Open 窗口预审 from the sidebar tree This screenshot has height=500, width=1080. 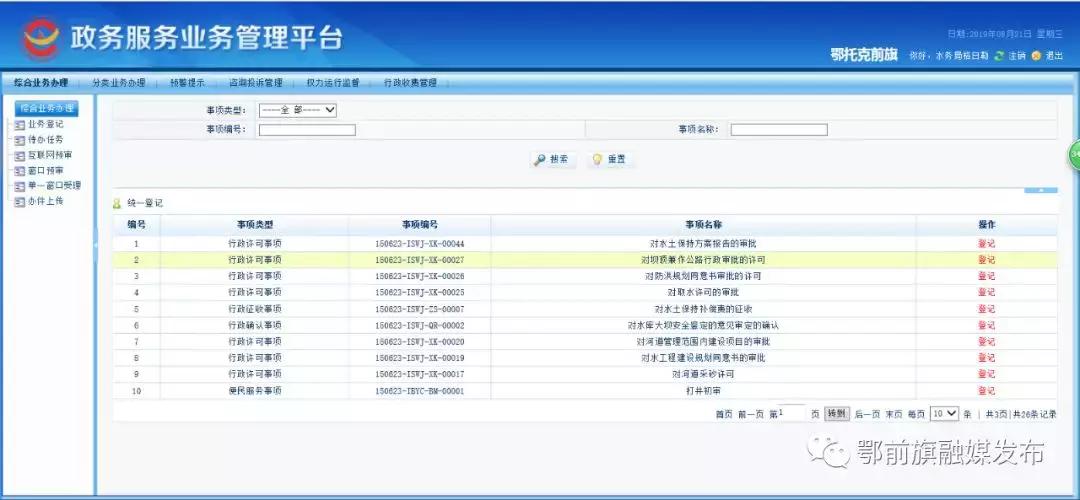(45, 171)
